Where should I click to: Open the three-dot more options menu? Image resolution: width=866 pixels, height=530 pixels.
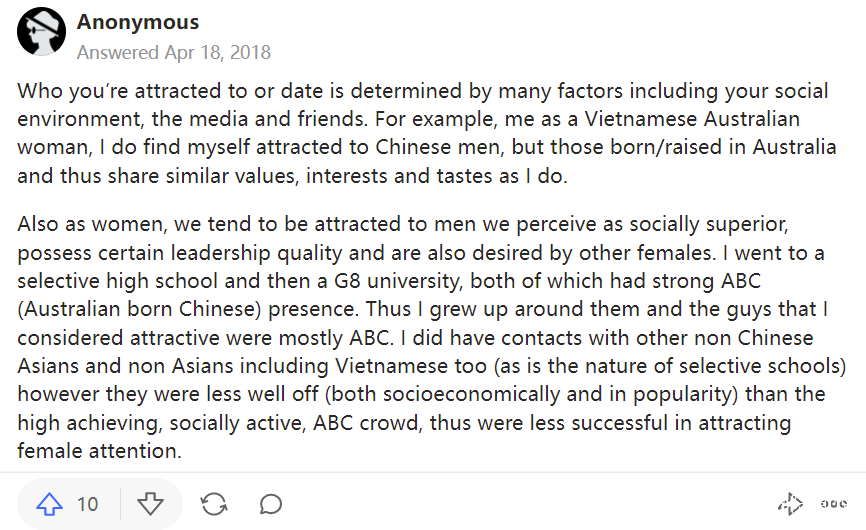tap(833, 504)
